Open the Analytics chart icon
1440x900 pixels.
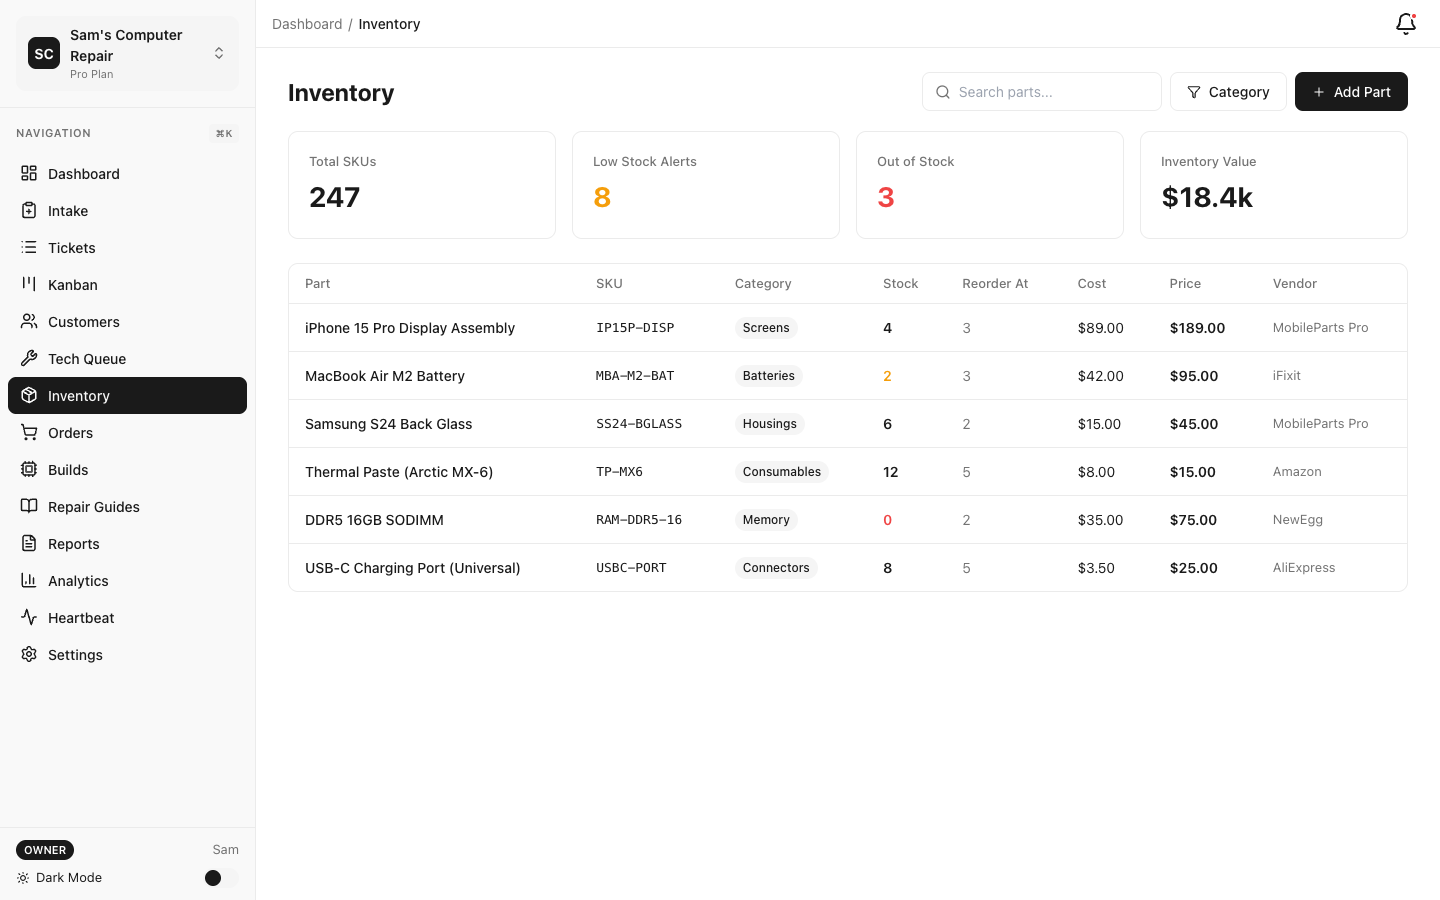(x=29, y=580)
